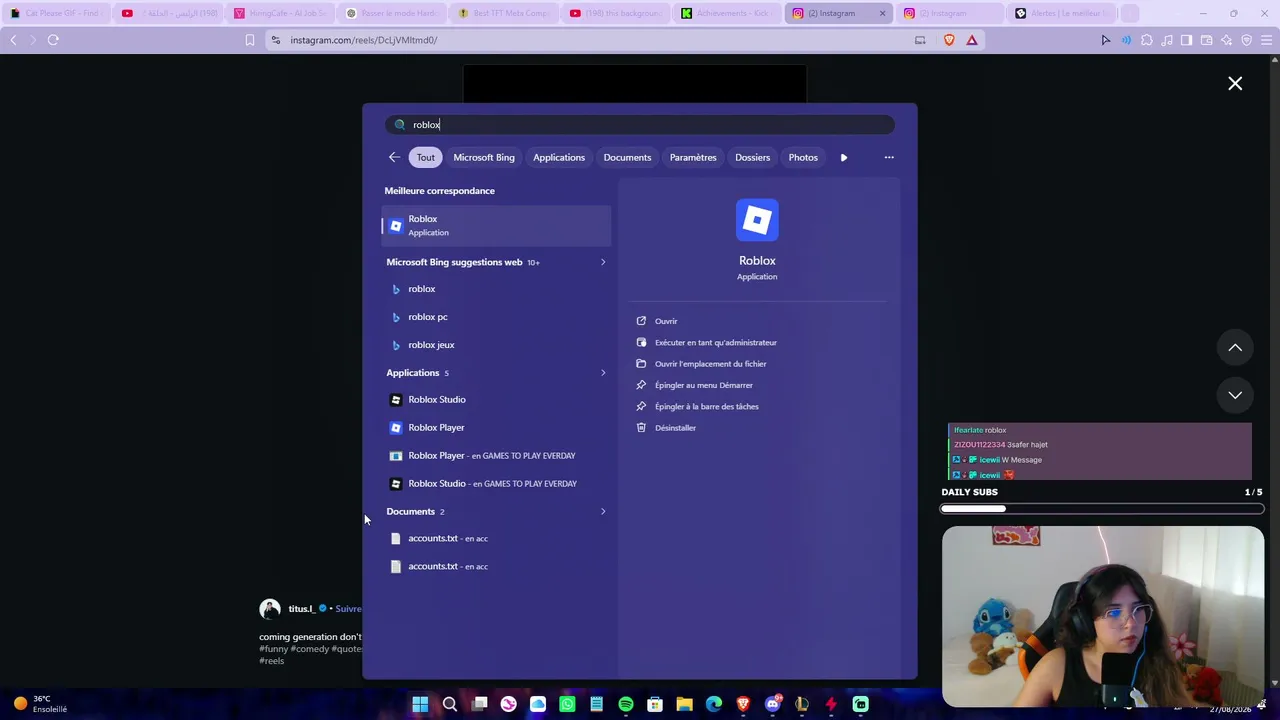Click the search box containing roblox
The width and height of the screenshot is (1280, 720).
pyautogui.click(x=640, y=125)
